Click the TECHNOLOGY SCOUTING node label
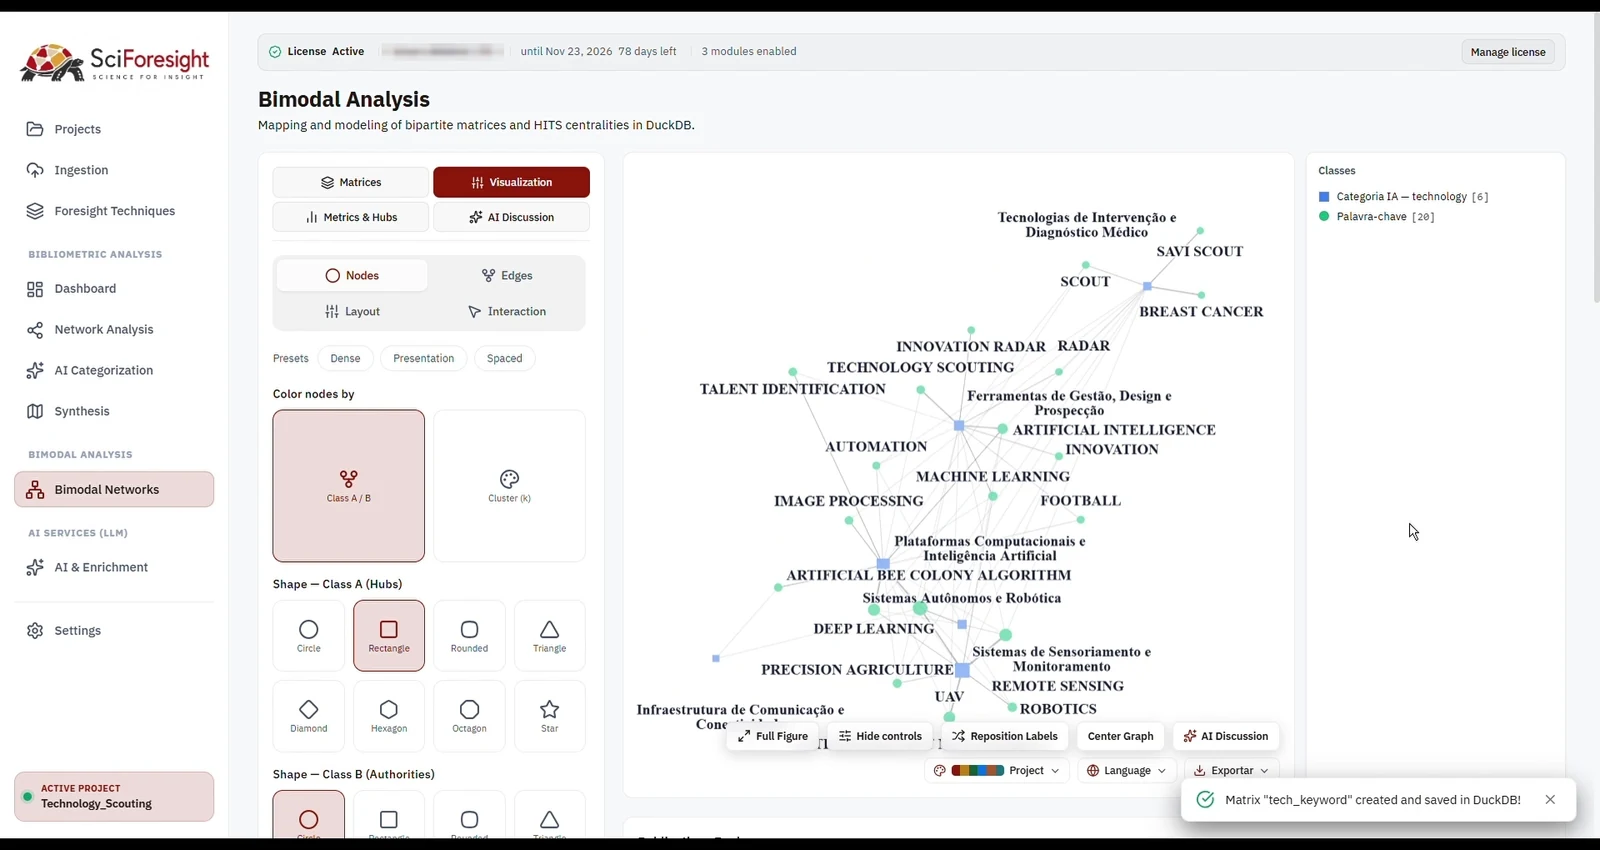1600x850 pixels. (x=920, y=368)
